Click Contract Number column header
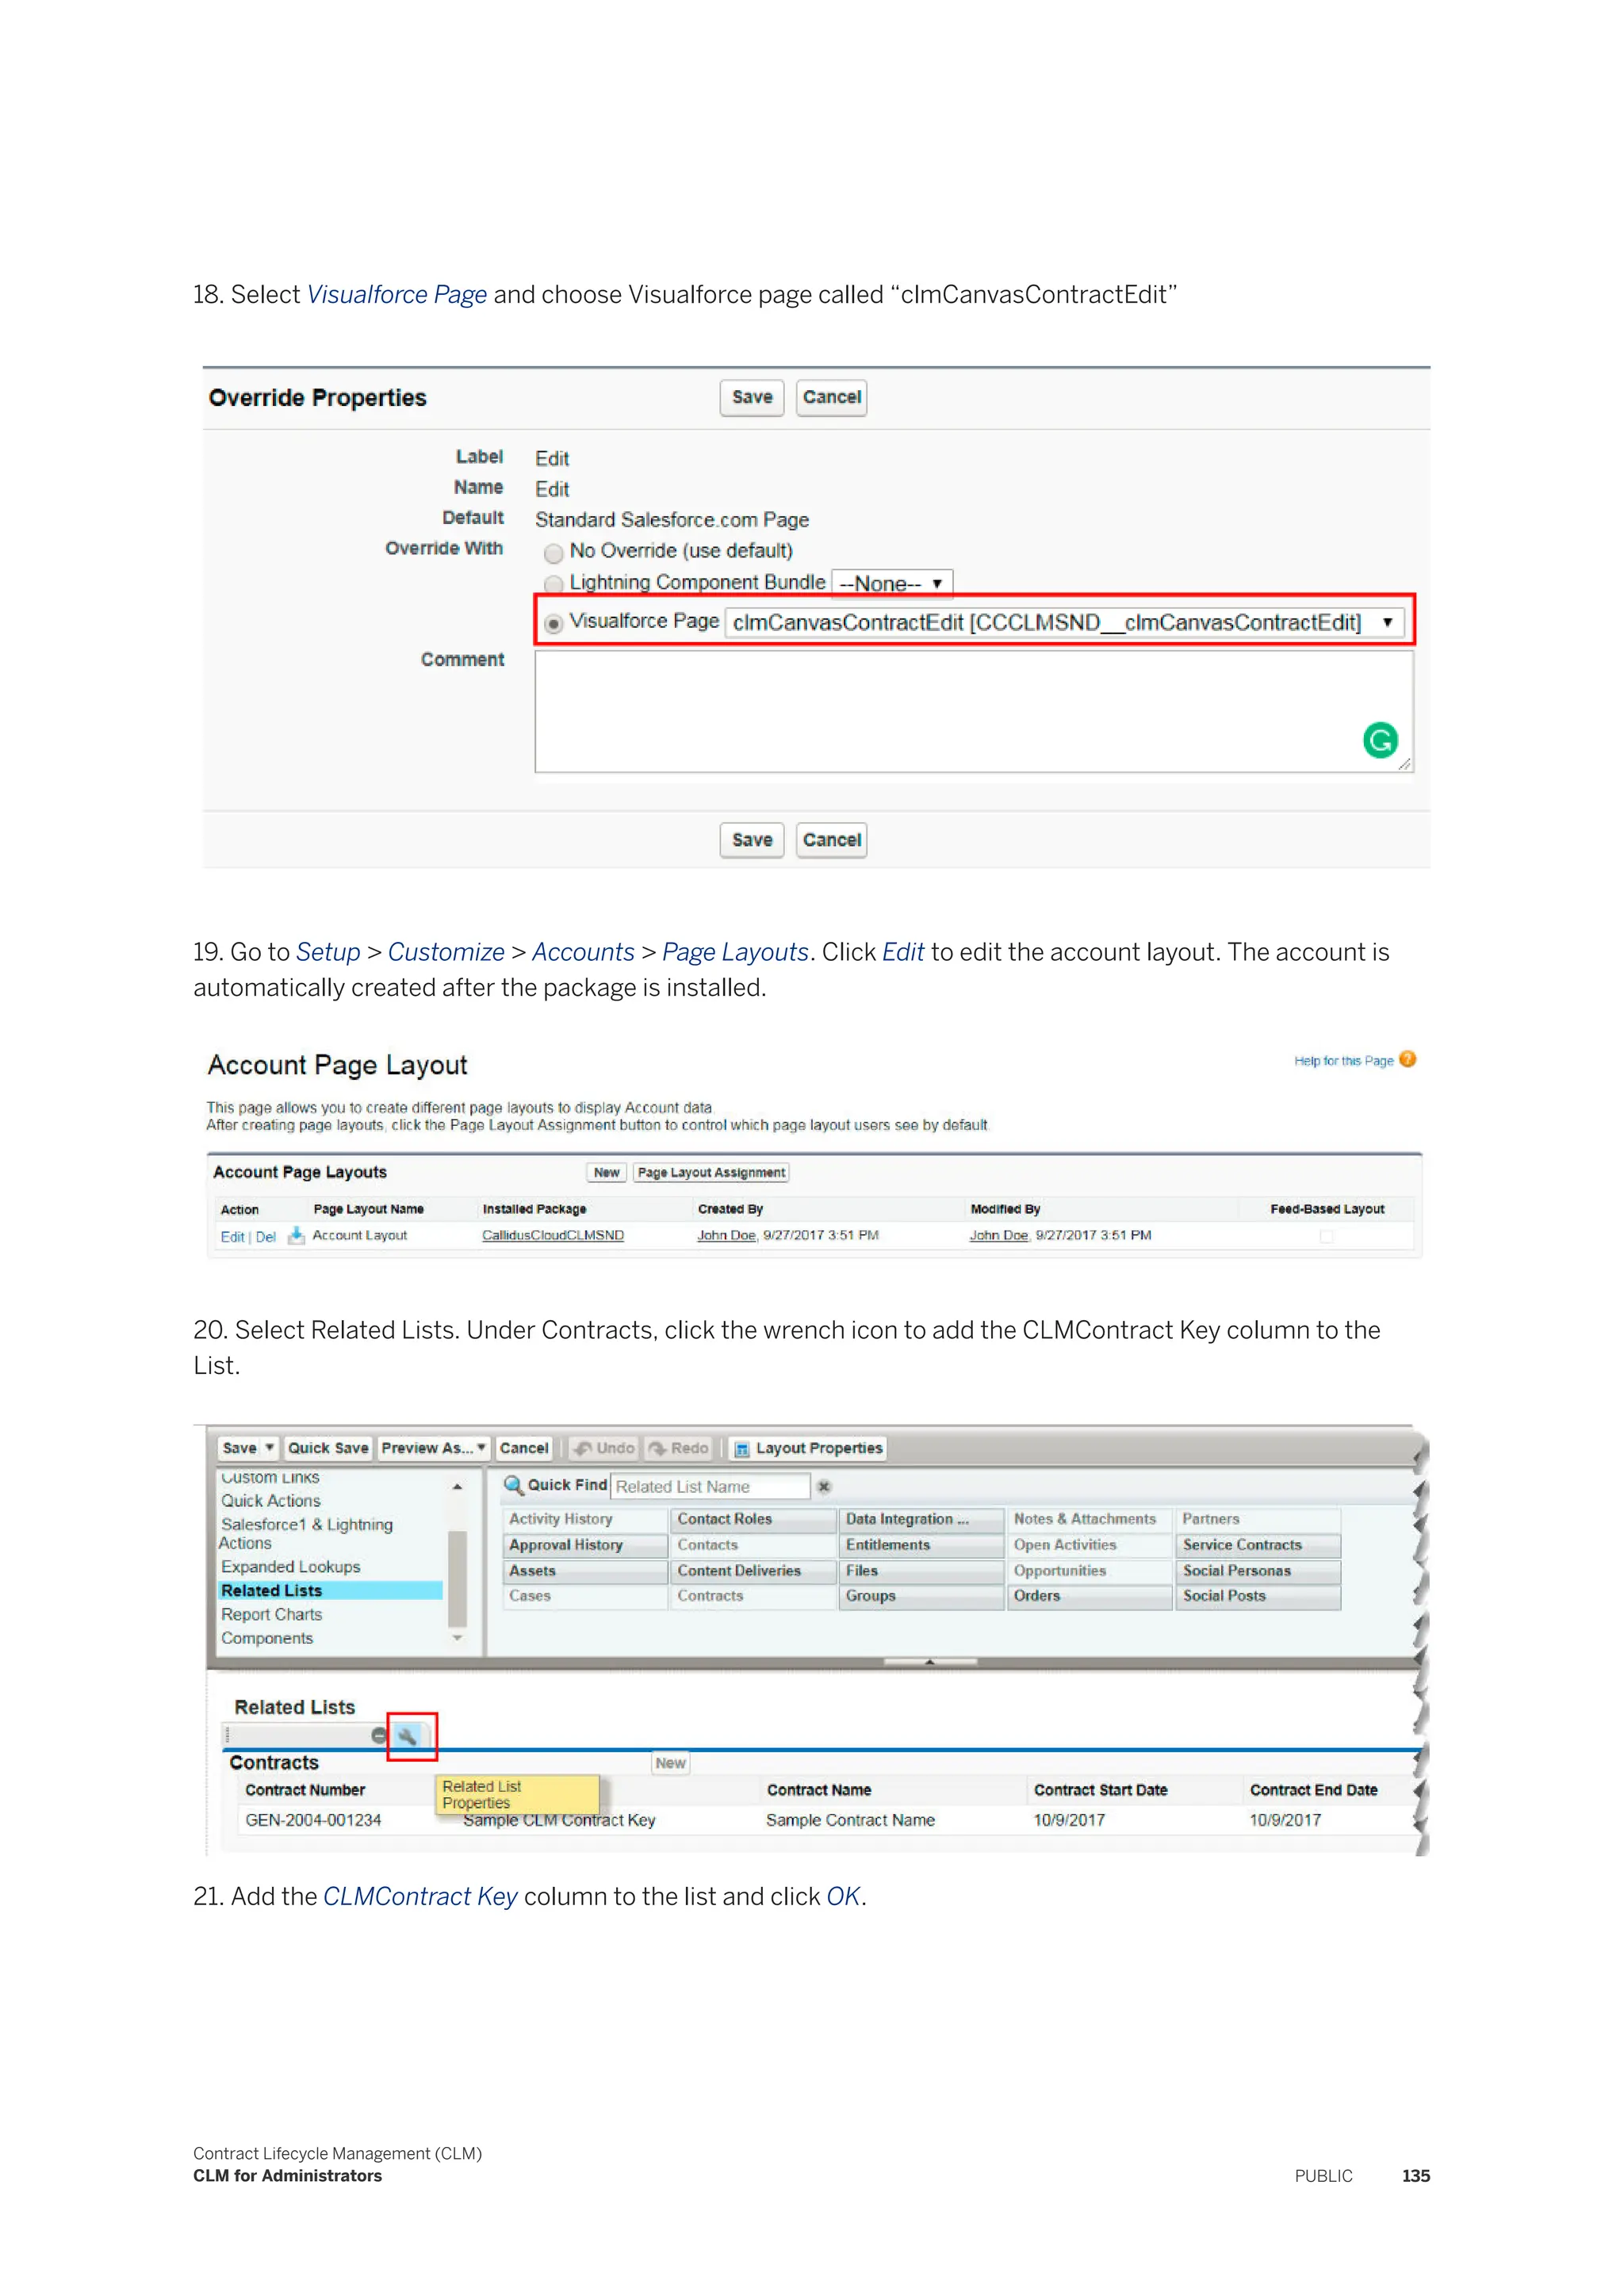Screen dimensions: 1624x2296 [x=305, y=1790]
